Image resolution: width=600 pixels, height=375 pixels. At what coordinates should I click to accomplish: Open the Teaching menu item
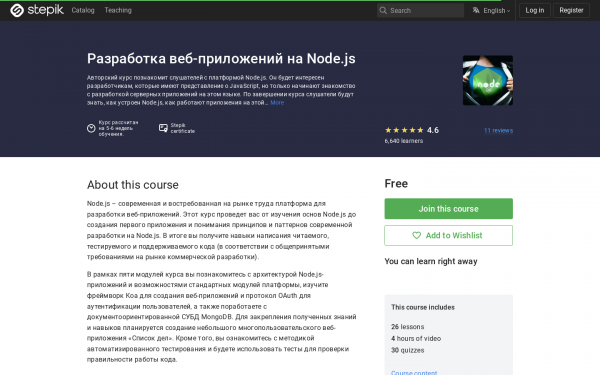118,10
